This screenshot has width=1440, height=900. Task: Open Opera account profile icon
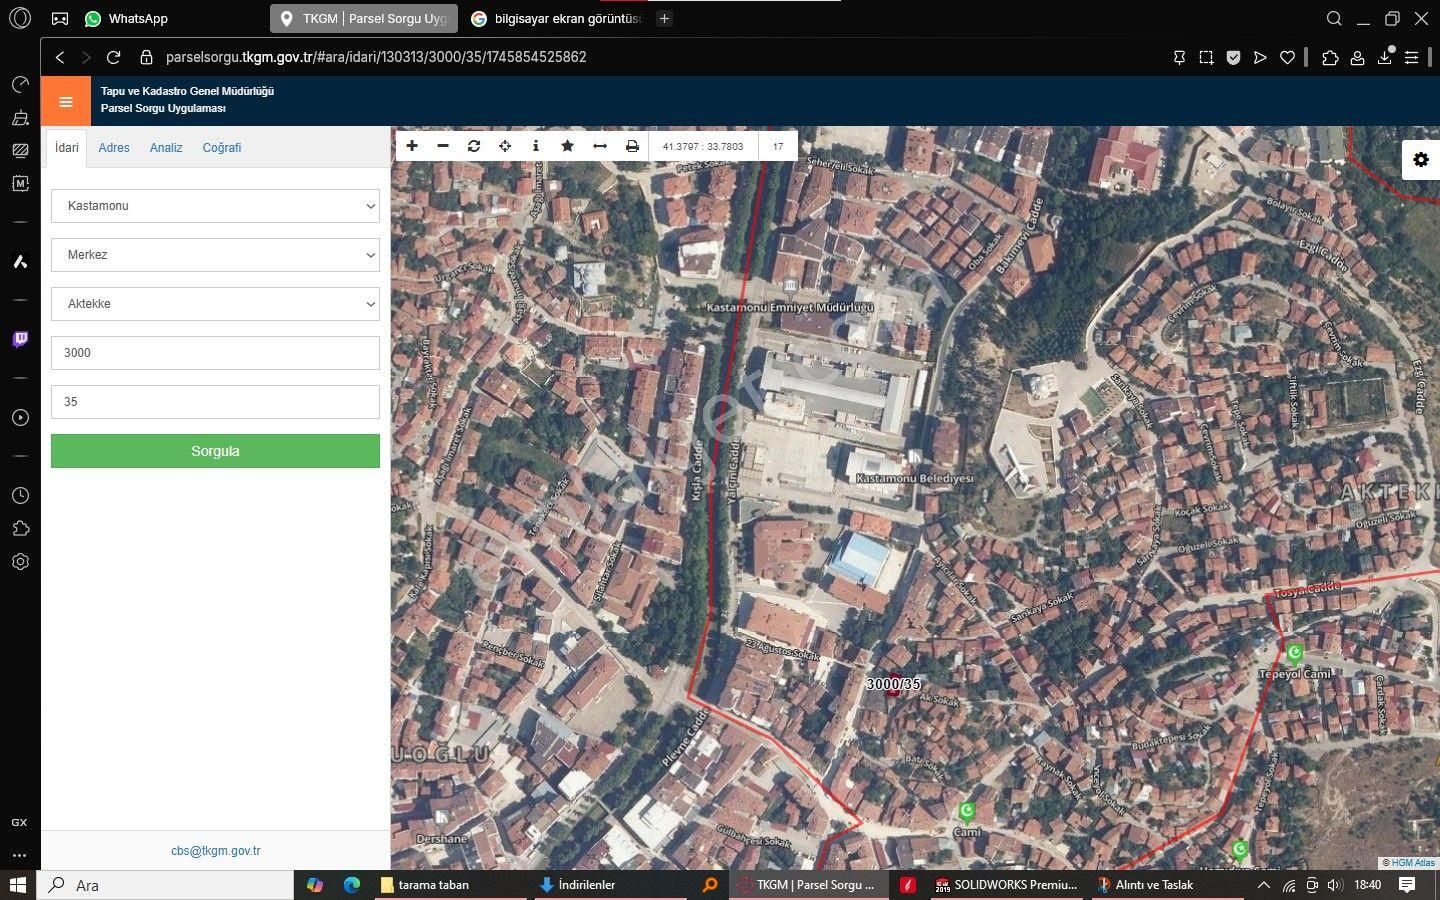pos(1357,58)
